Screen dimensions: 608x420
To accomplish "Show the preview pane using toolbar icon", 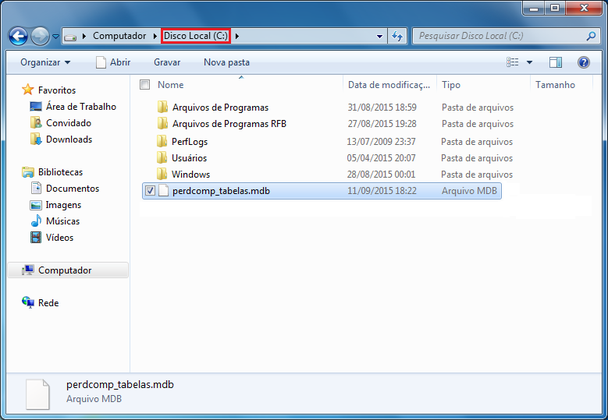I will click(x=558, y=62).
